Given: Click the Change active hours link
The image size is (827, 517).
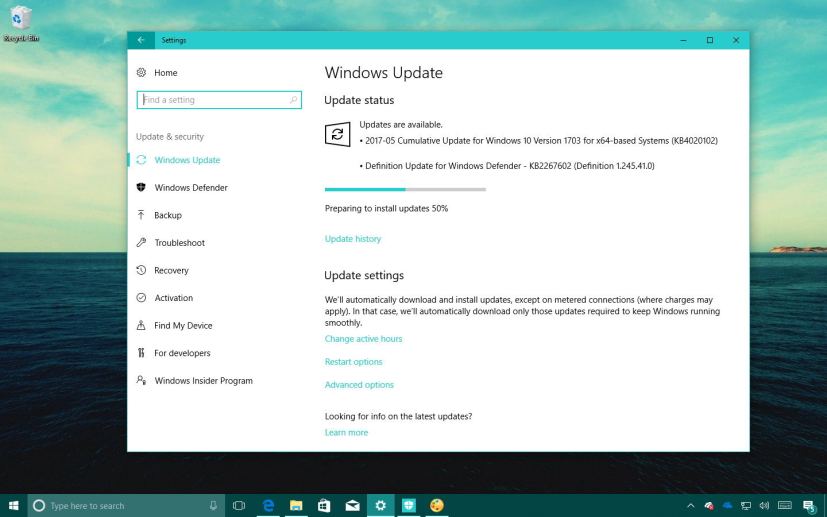Looking at the screenshot, I should [x=363, y=339].
